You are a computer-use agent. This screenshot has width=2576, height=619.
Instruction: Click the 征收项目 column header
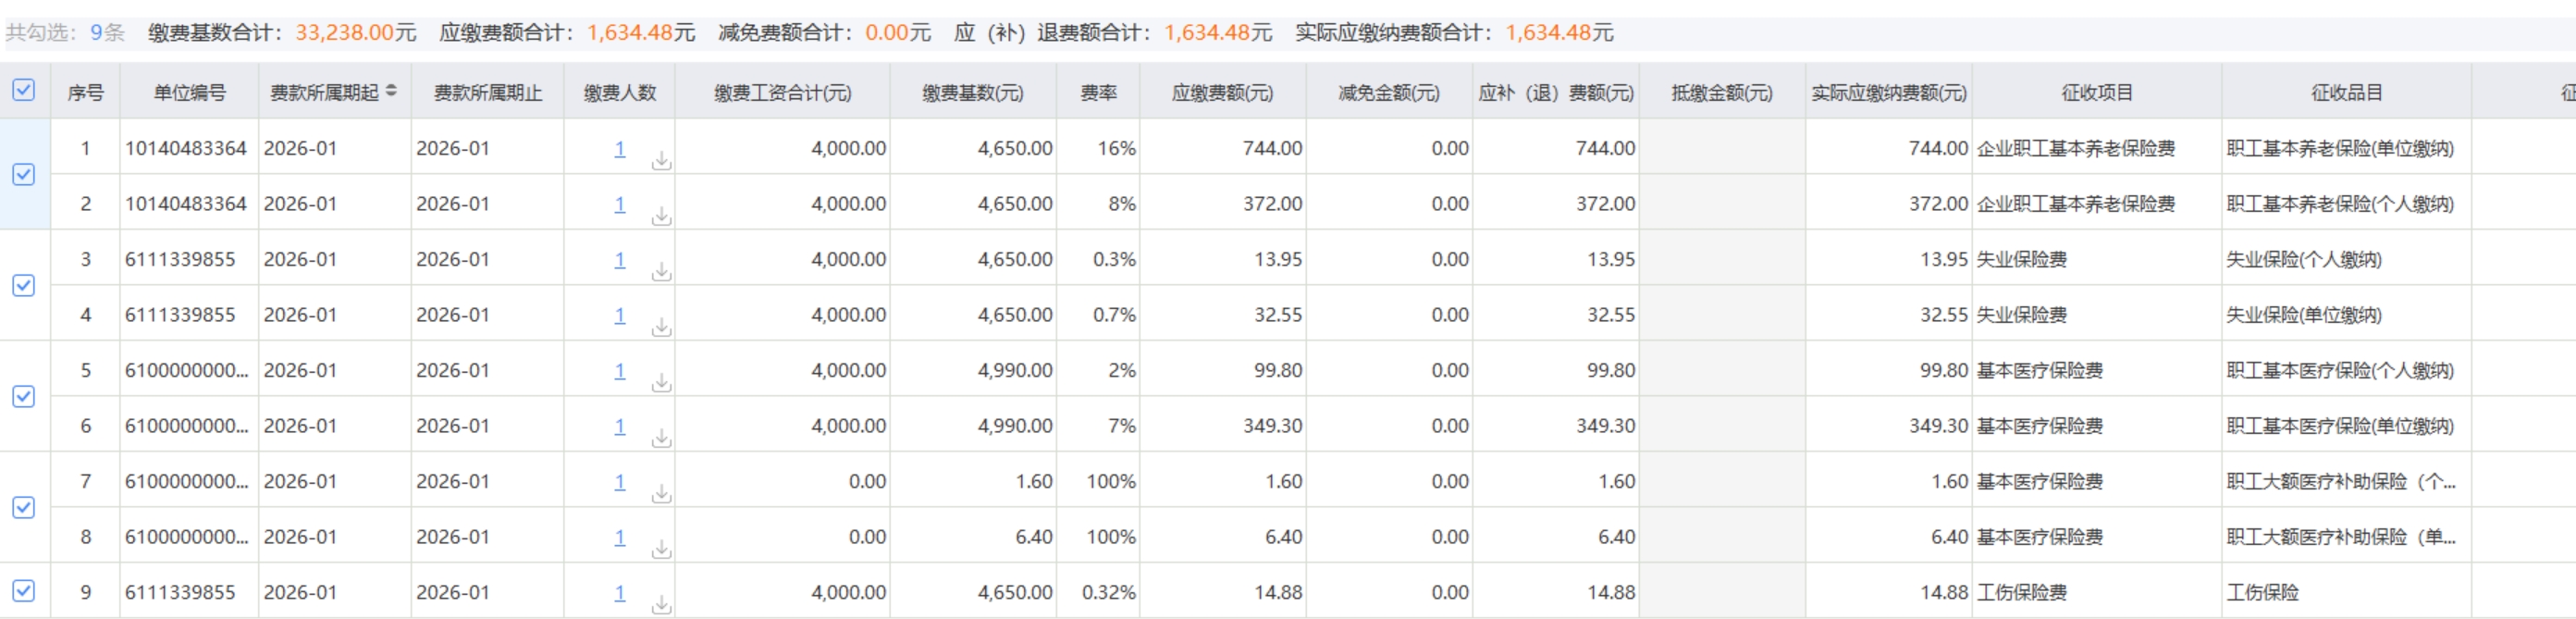point(2096,93)
